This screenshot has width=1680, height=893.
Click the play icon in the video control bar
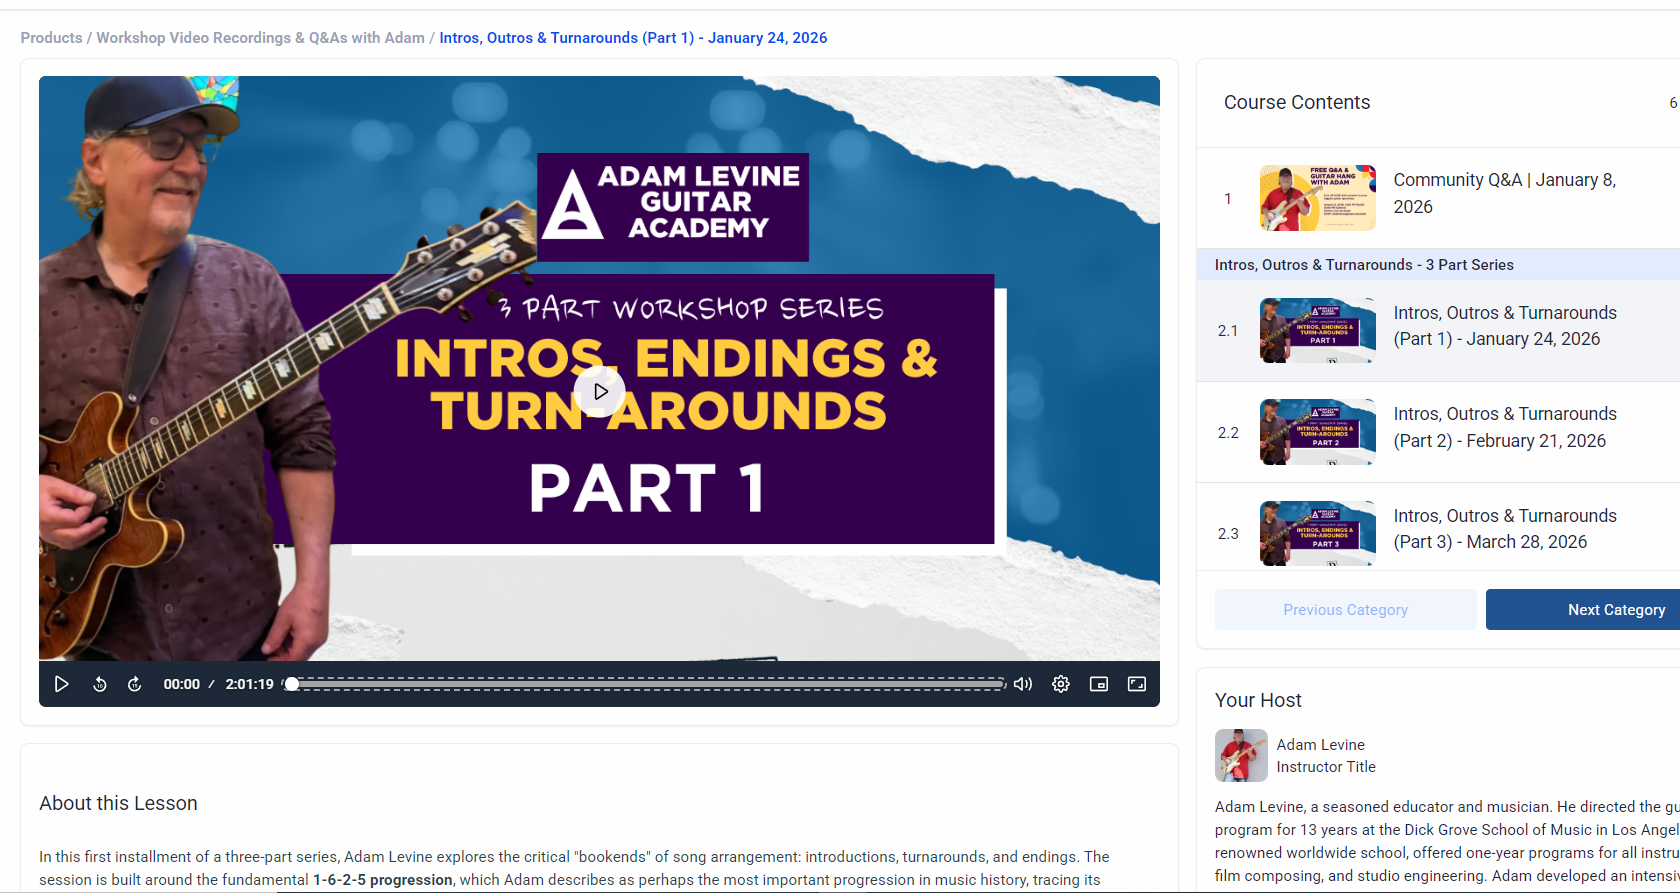click(61, 684)
